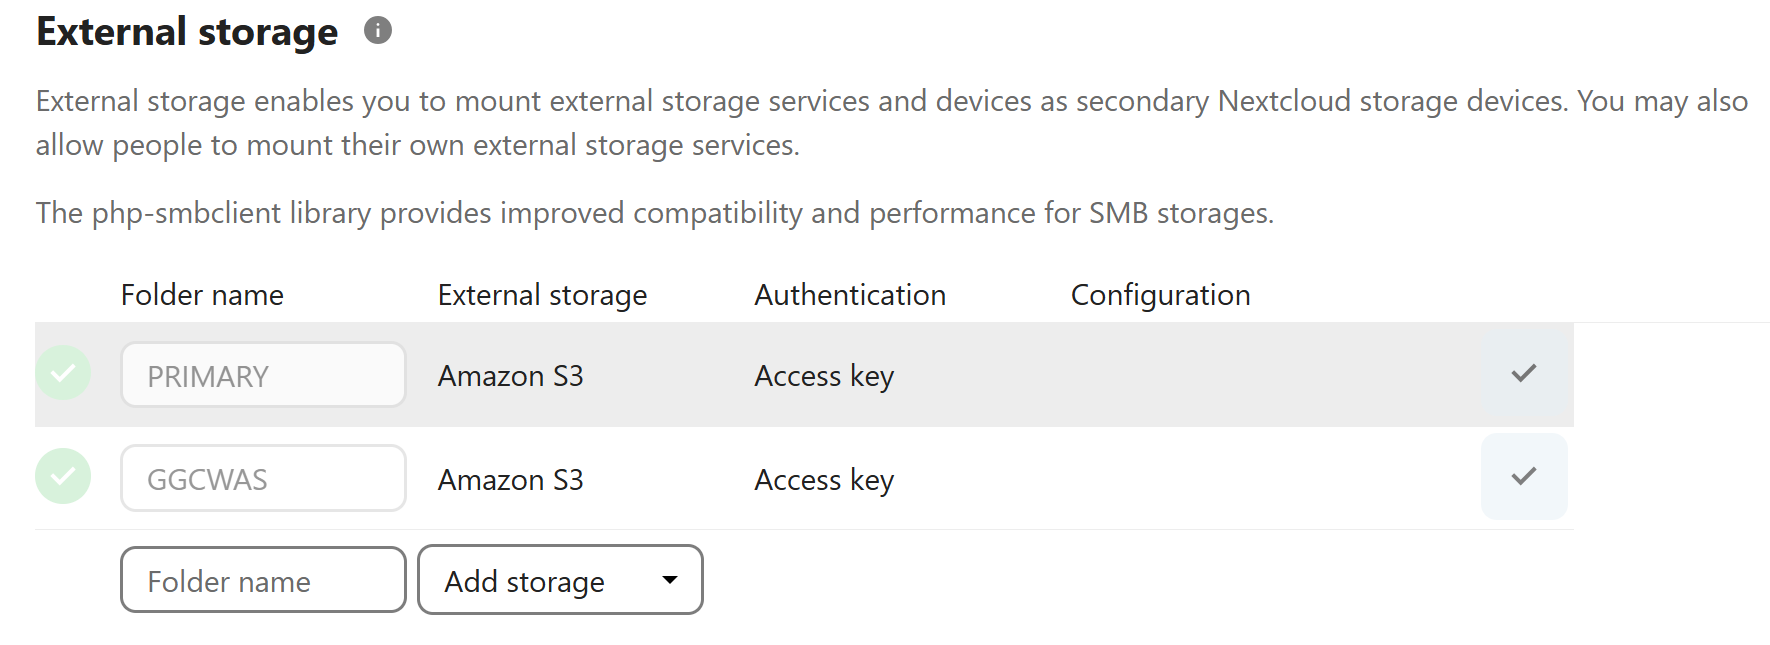Select Access key in the GGCWAS row
This screenshot has height=645, width=1770.
tap(824, 480)
